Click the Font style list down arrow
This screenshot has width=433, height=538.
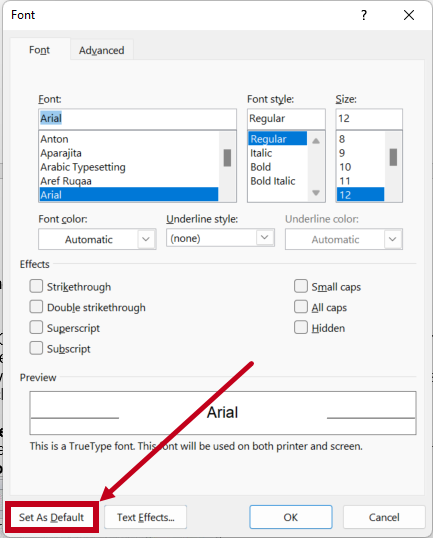click(x=316, y=193)
